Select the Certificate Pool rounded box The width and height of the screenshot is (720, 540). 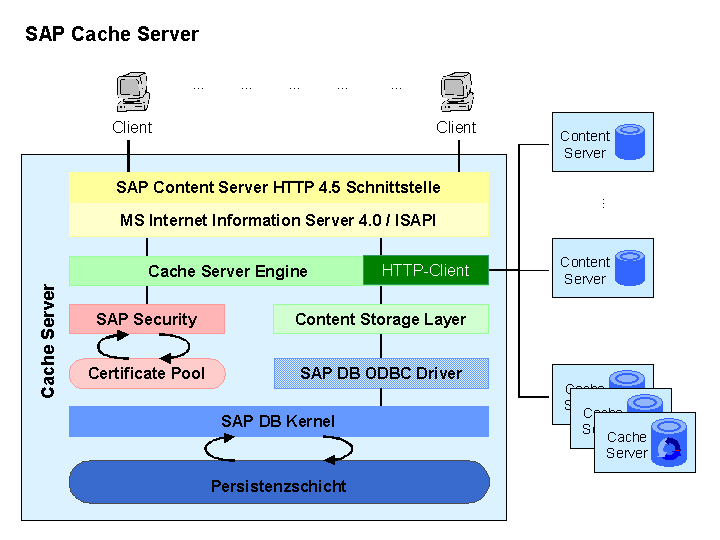point(147,373)
